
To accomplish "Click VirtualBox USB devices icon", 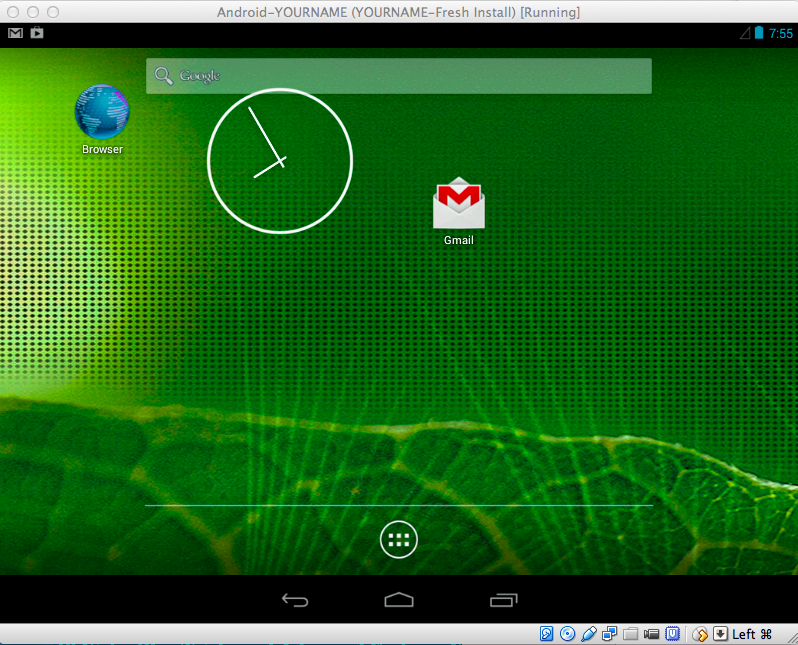I will (x=588, y=634).
